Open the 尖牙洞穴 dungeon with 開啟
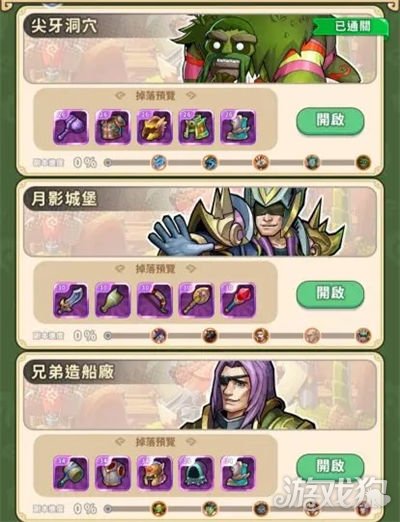Image resolution: width=400 pixels, height=522 pixels. point(330,121)
